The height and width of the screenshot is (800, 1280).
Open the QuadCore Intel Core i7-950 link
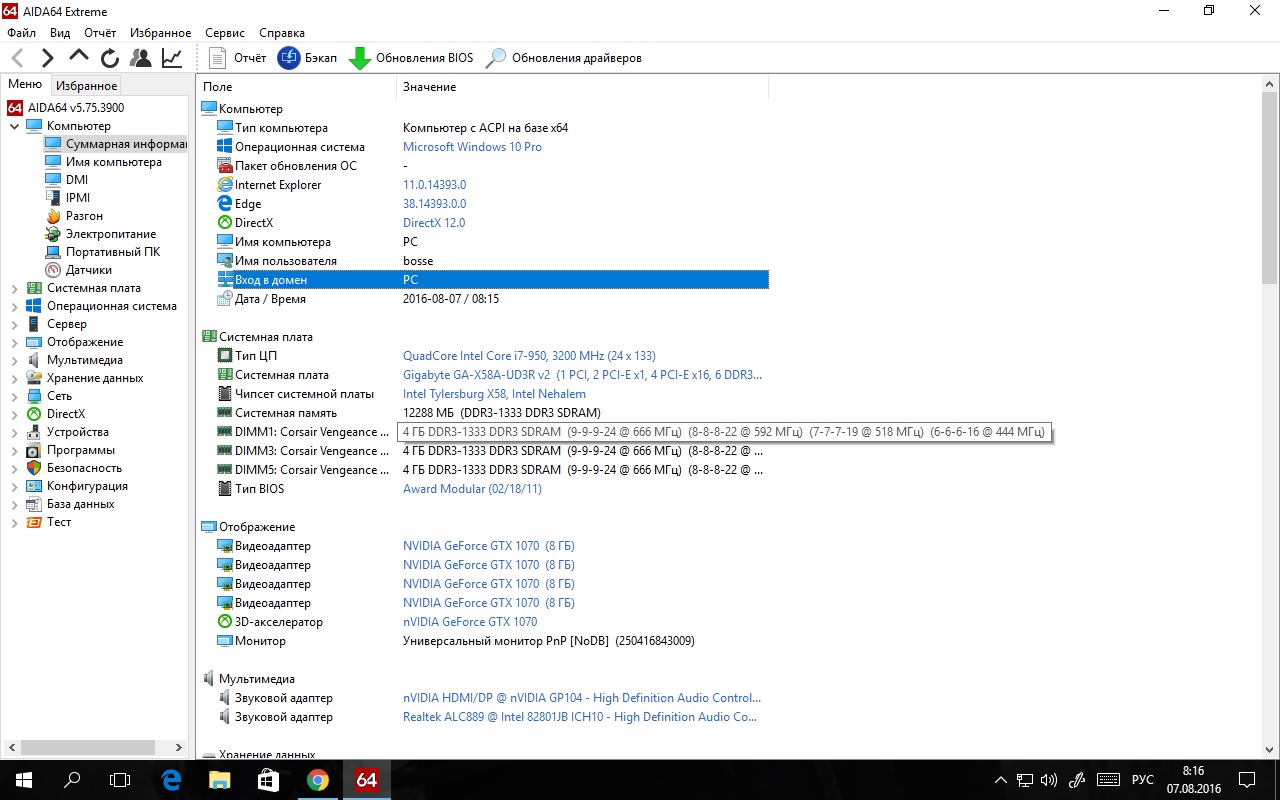coord(529,356)
